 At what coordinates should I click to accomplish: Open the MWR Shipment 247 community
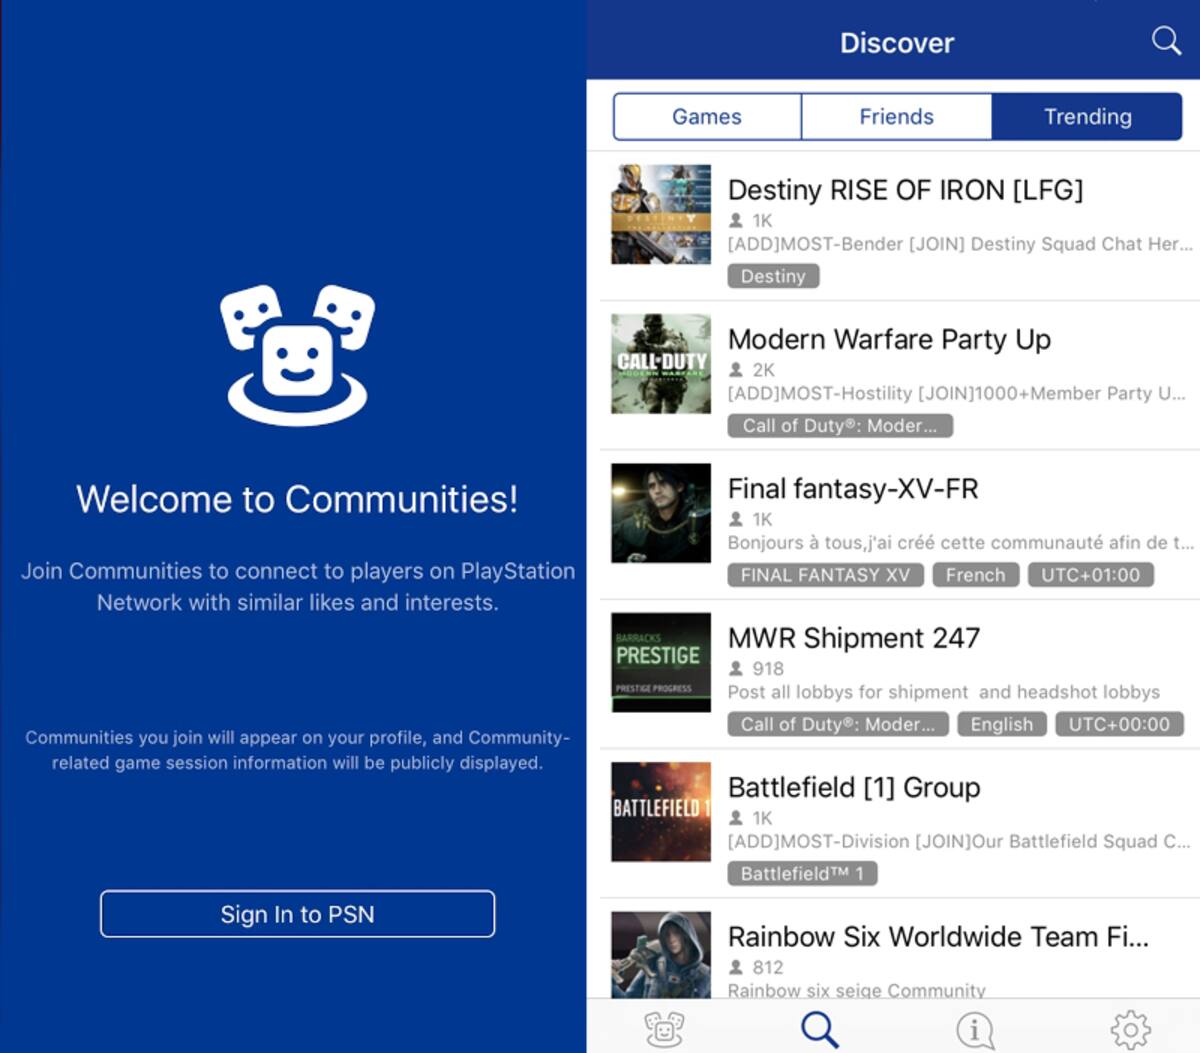[x=900, y=674]
